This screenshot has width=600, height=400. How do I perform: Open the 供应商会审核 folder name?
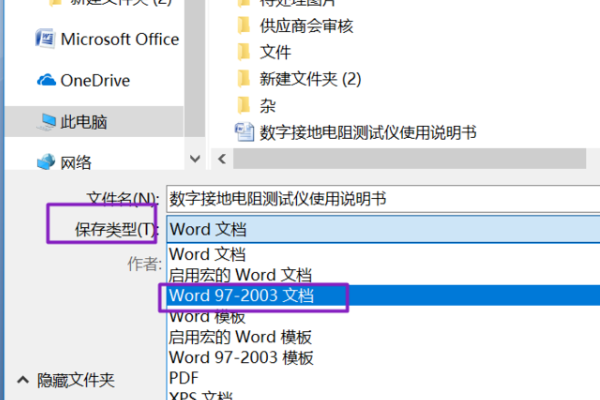(x=306, y=26)
